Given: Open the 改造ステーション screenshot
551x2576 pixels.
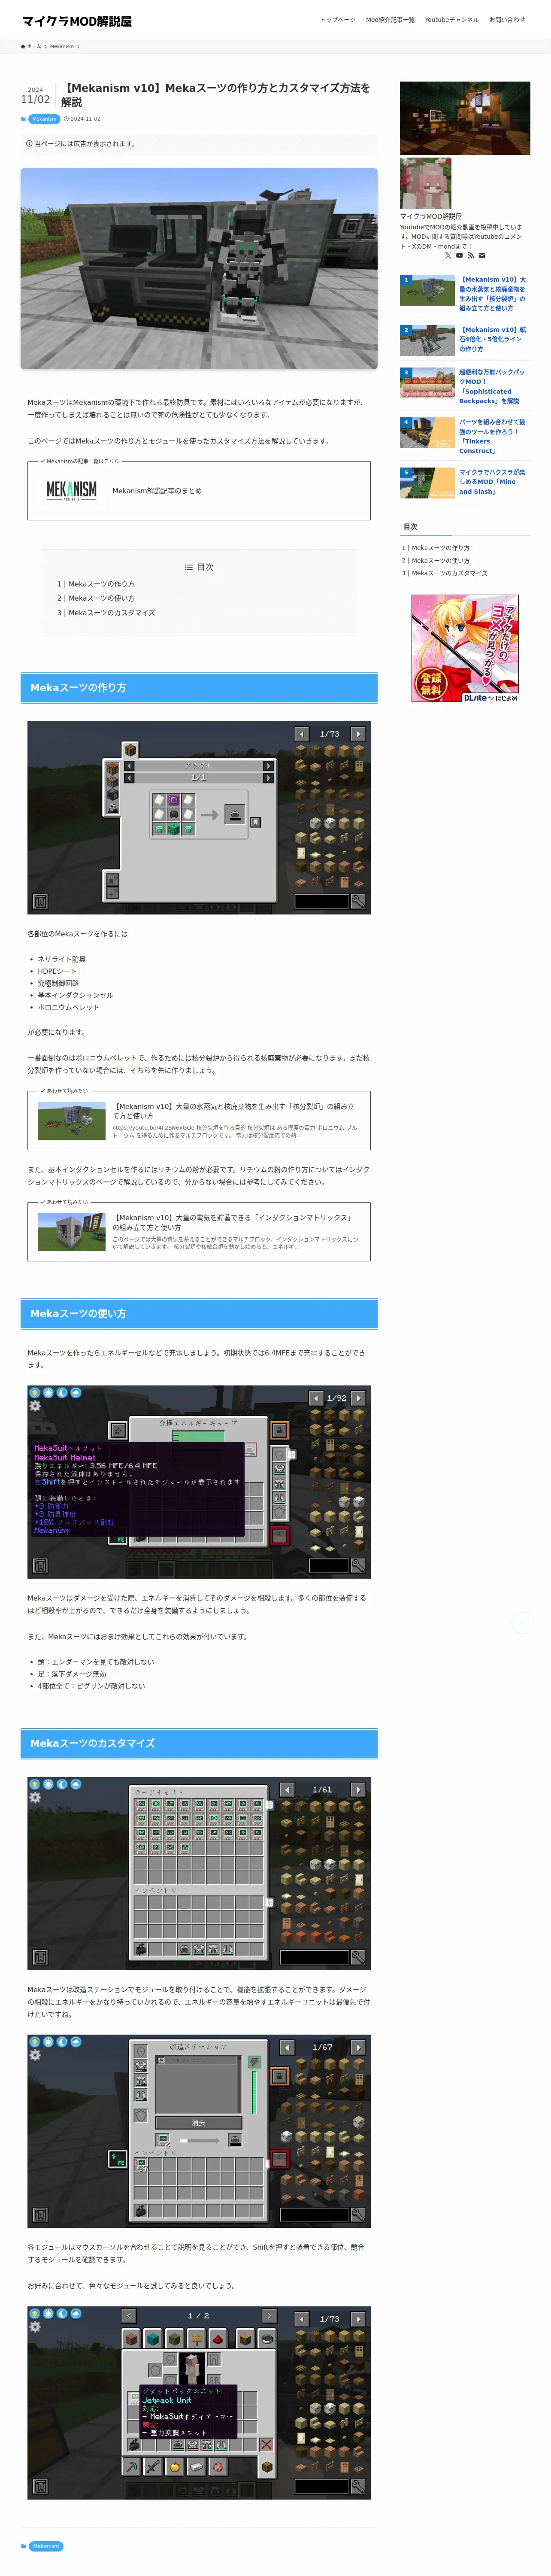Looking at the screenshot, I should click(199, 2131).
